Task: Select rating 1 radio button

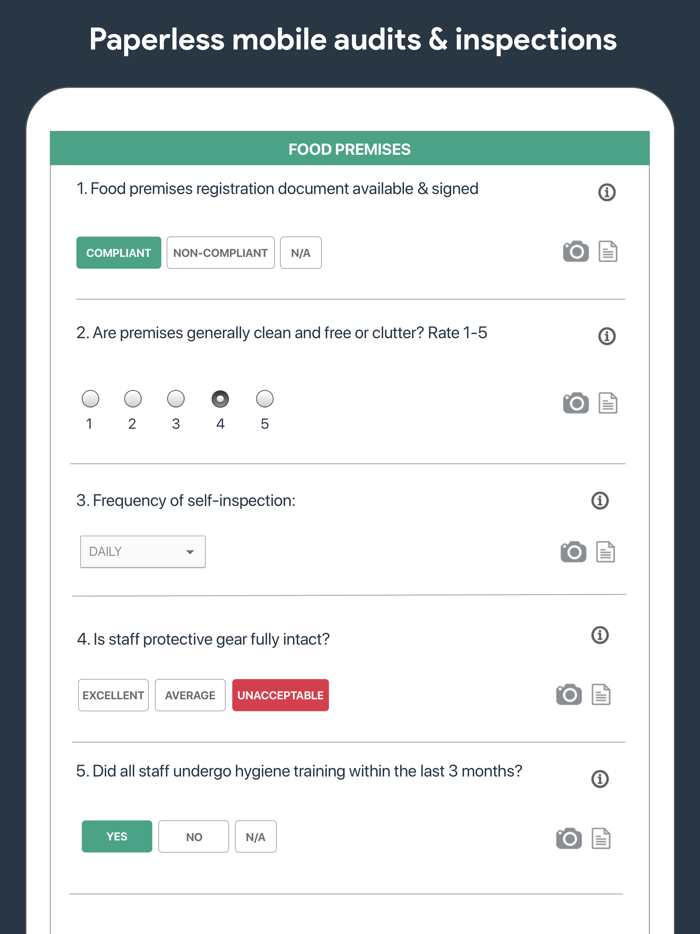Action: (x=90, y=399)
